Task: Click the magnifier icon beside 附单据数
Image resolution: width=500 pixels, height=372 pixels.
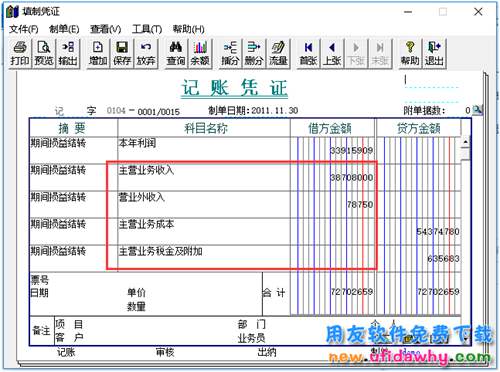Action: [477, 110]
